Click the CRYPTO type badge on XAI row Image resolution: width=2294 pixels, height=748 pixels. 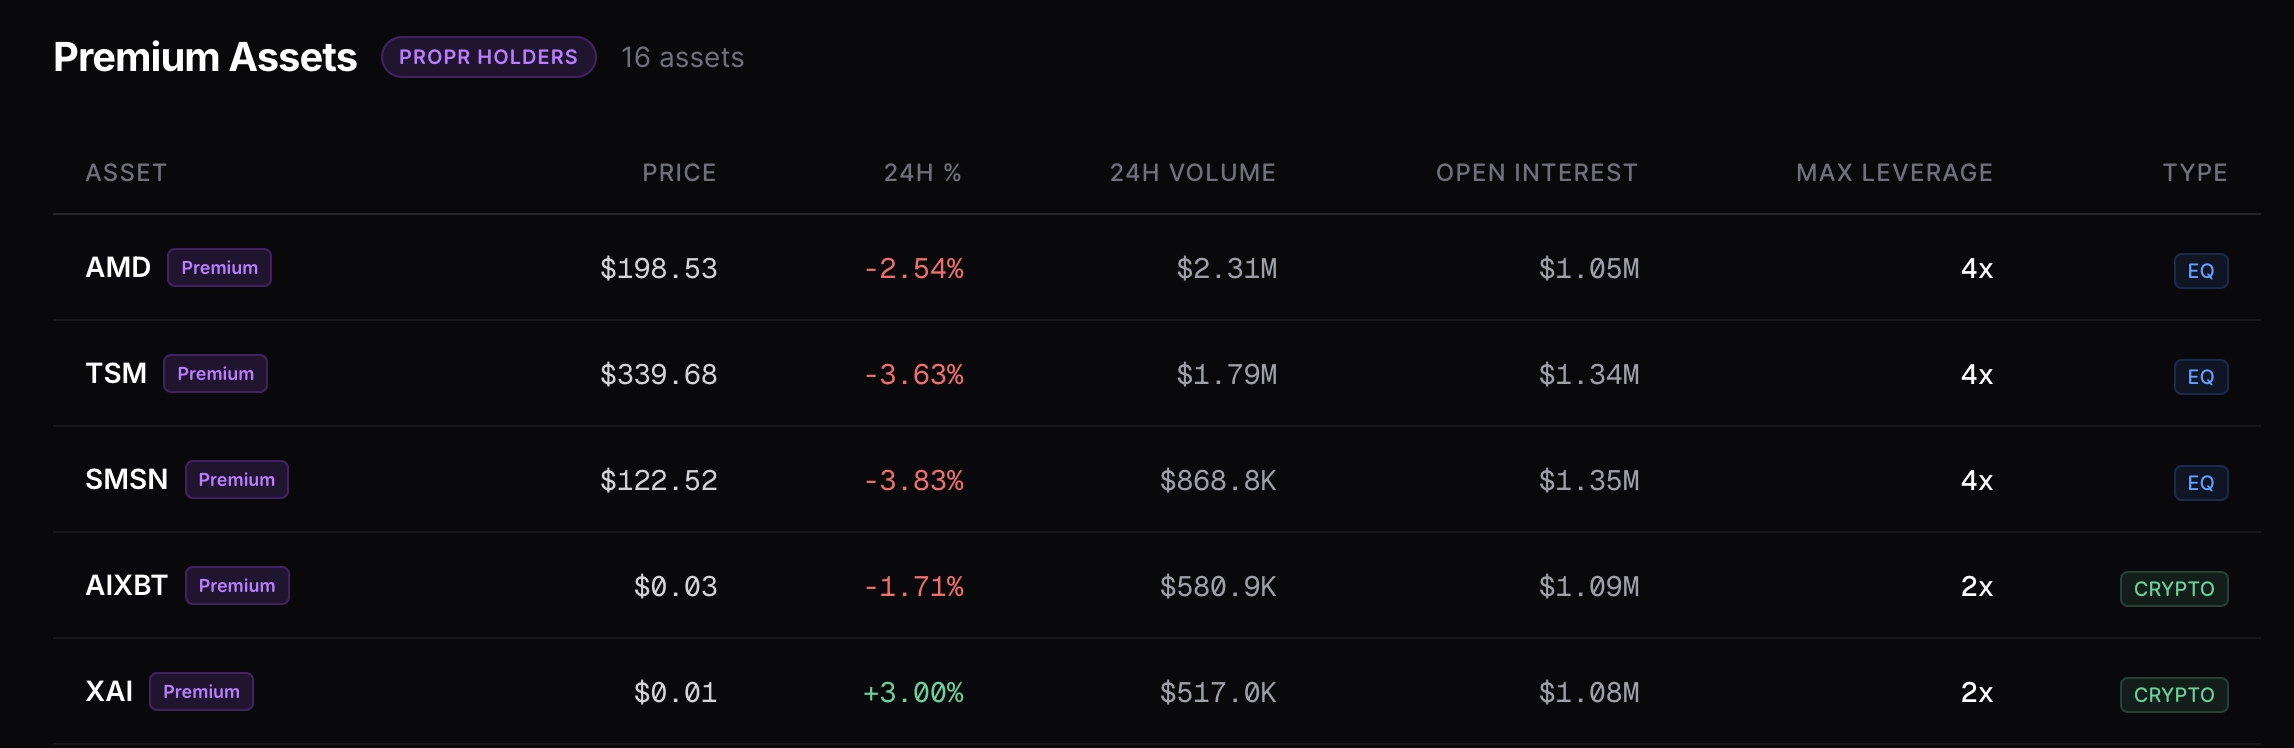coord(2174,694)
